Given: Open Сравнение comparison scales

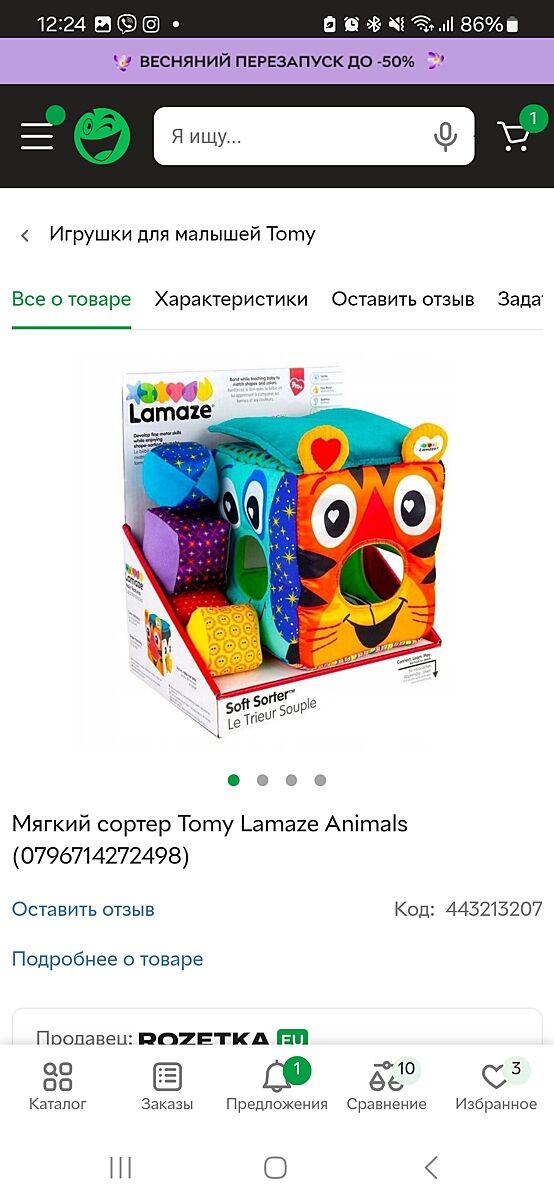Looking at the screenshot, I should coord(386,1087).
